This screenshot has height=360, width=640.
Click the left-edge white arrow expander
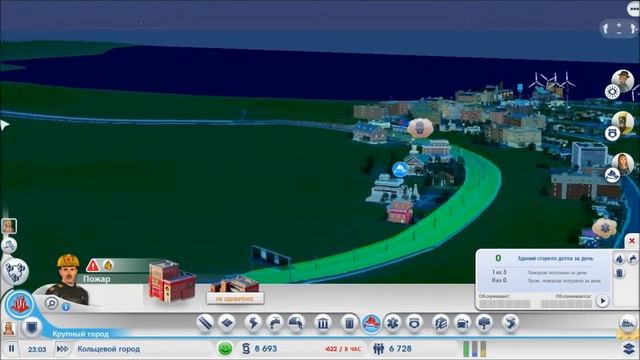4,124
